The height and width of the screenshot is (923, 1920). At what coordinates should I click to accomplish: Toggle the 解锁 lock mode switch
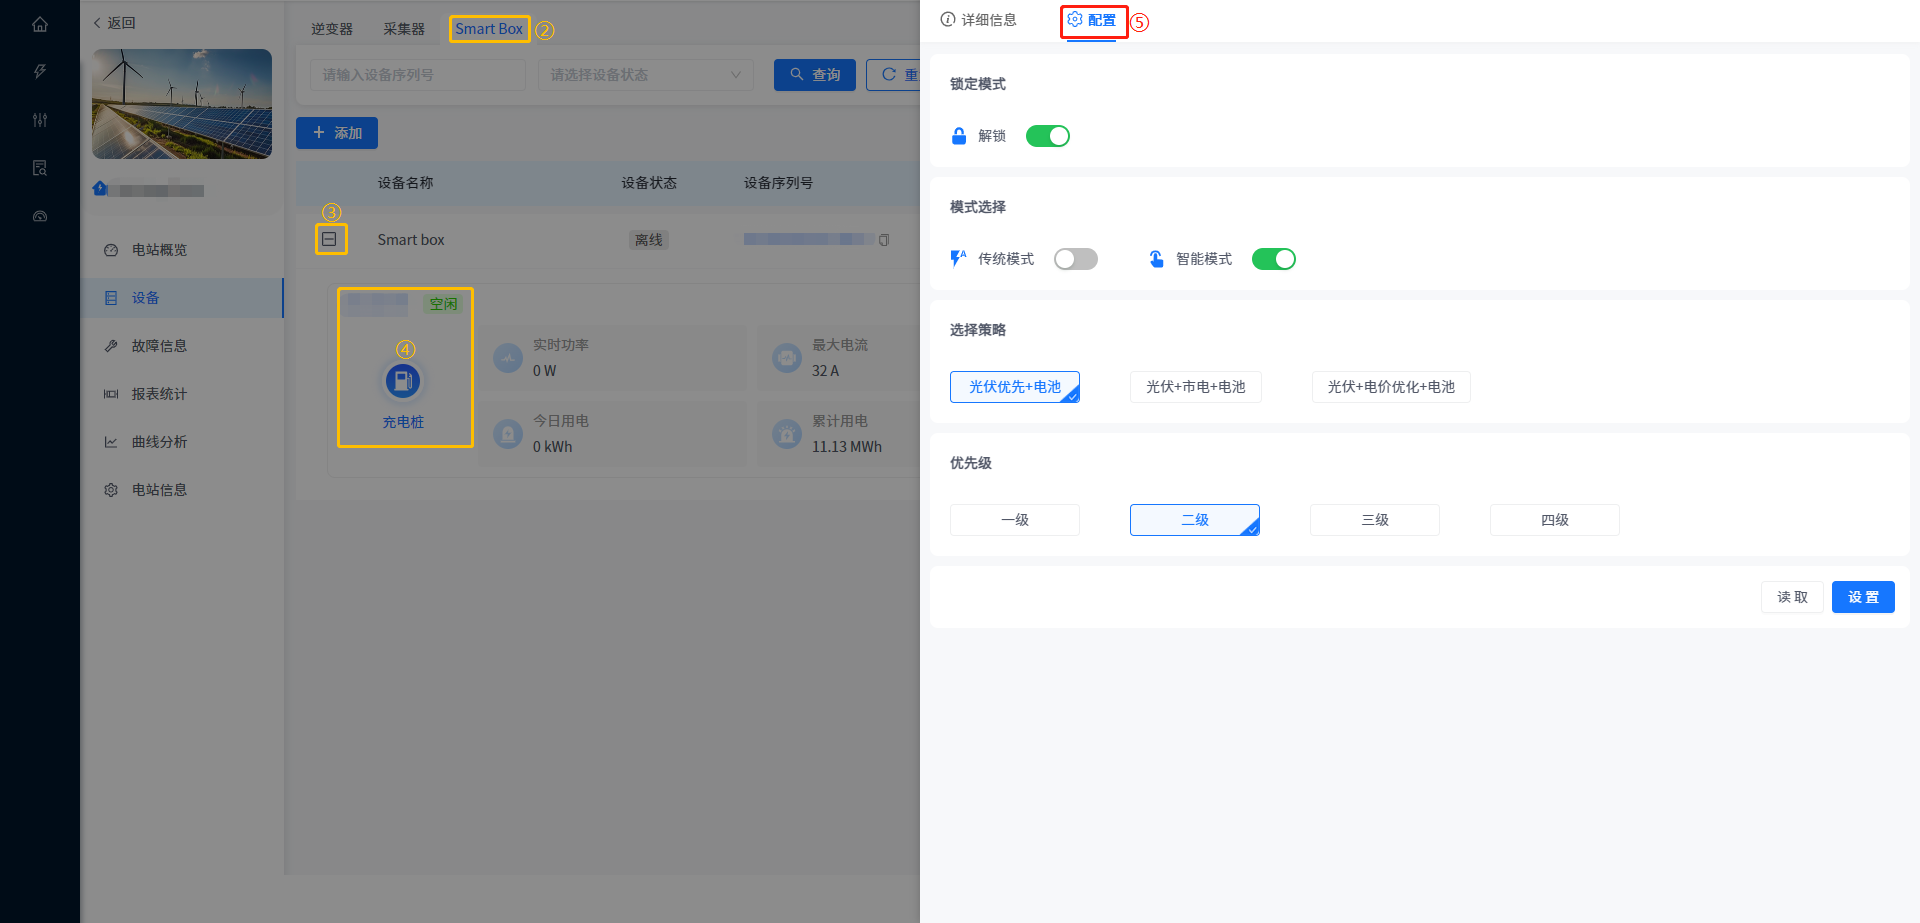pos(1047,136)
